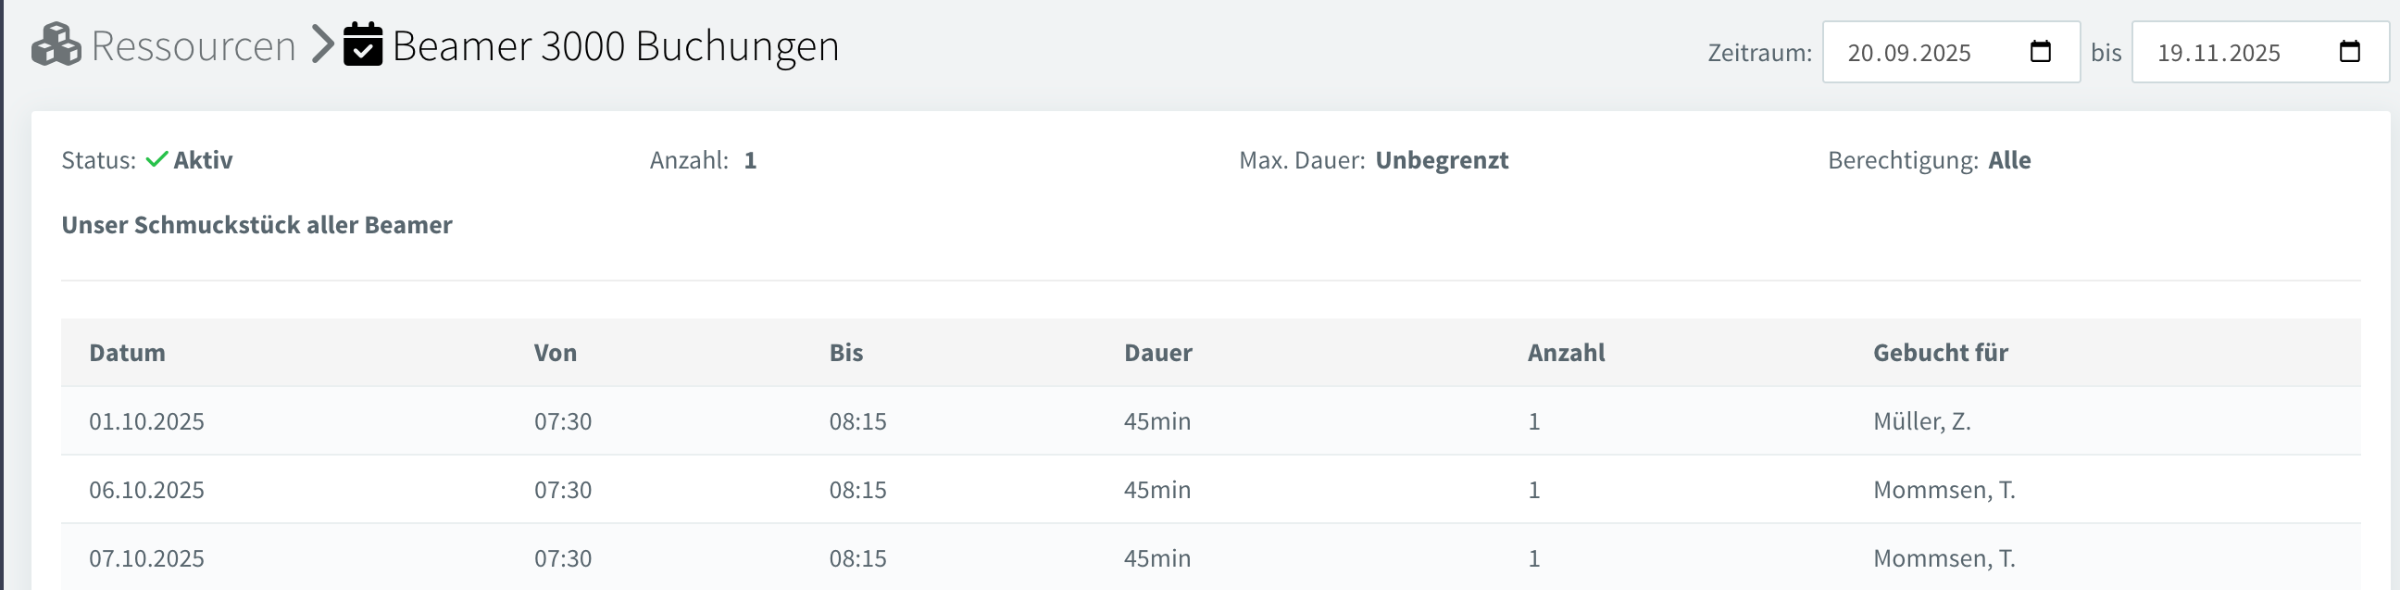
Task: Click the Ressourcen cubes icon
Action: click(56, 45)
